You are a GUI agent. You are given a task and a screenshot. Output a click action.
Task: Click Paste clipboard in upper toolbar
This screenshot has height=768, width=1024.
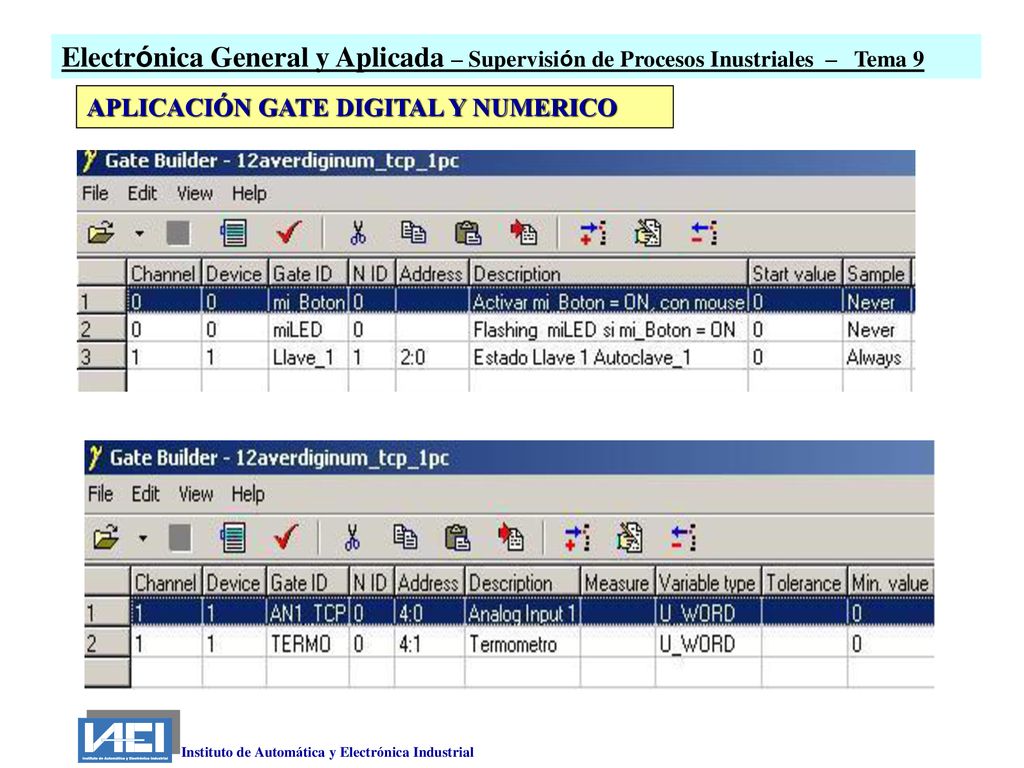(x=468, y=233)
